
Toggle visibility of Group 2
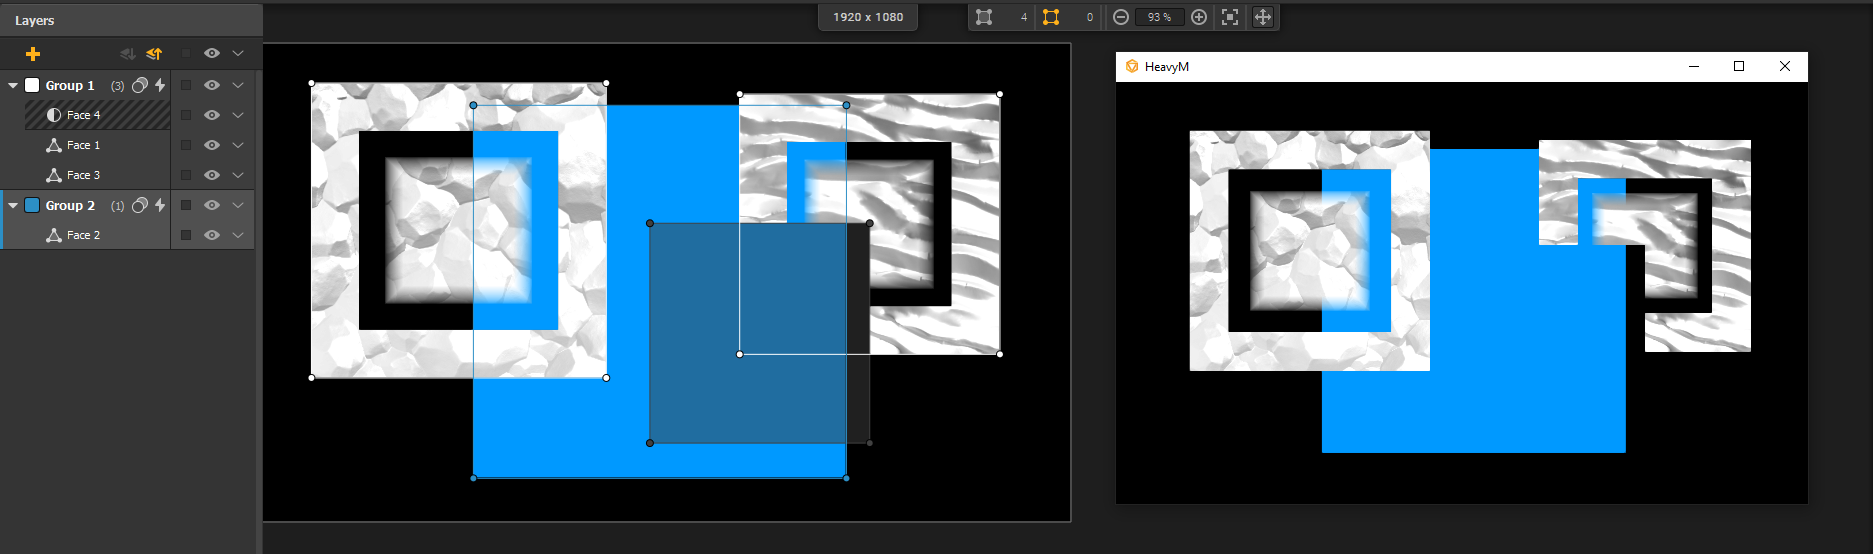click(x=212, y=205)
